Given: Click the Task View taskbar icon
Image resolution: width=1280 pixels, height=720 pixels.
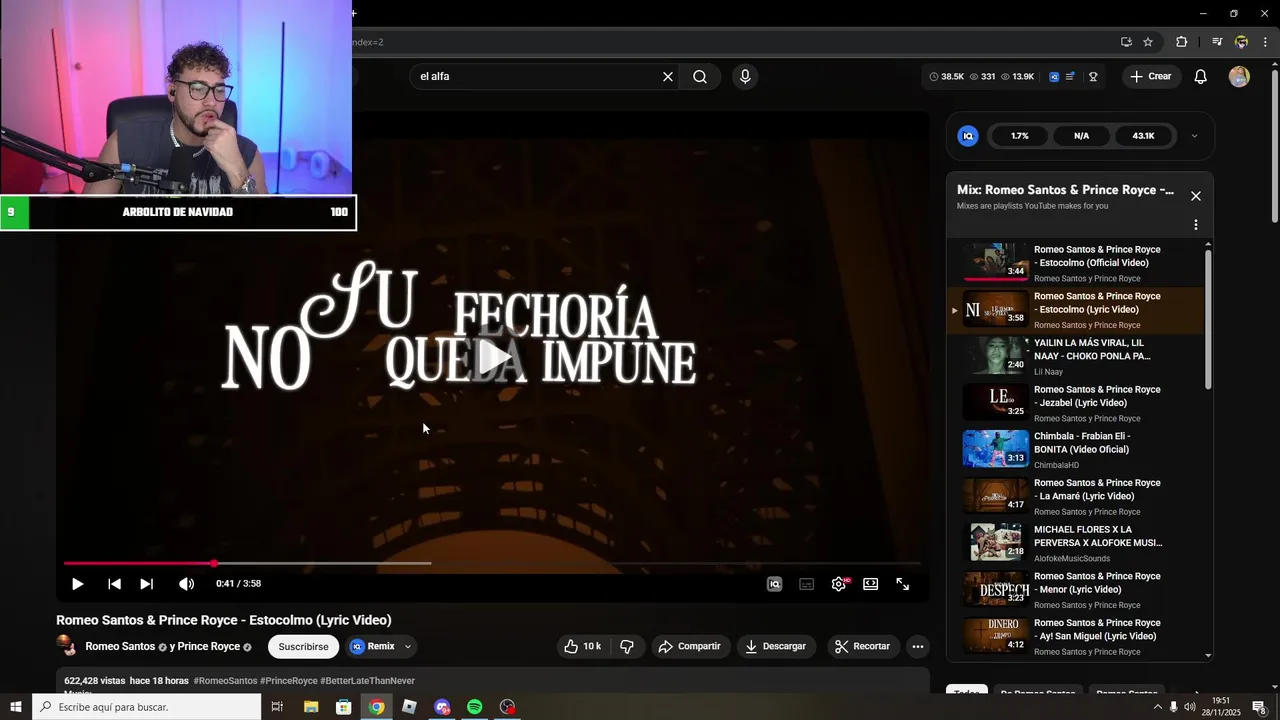Looking at the screenshot, I should tap(277, 707).
